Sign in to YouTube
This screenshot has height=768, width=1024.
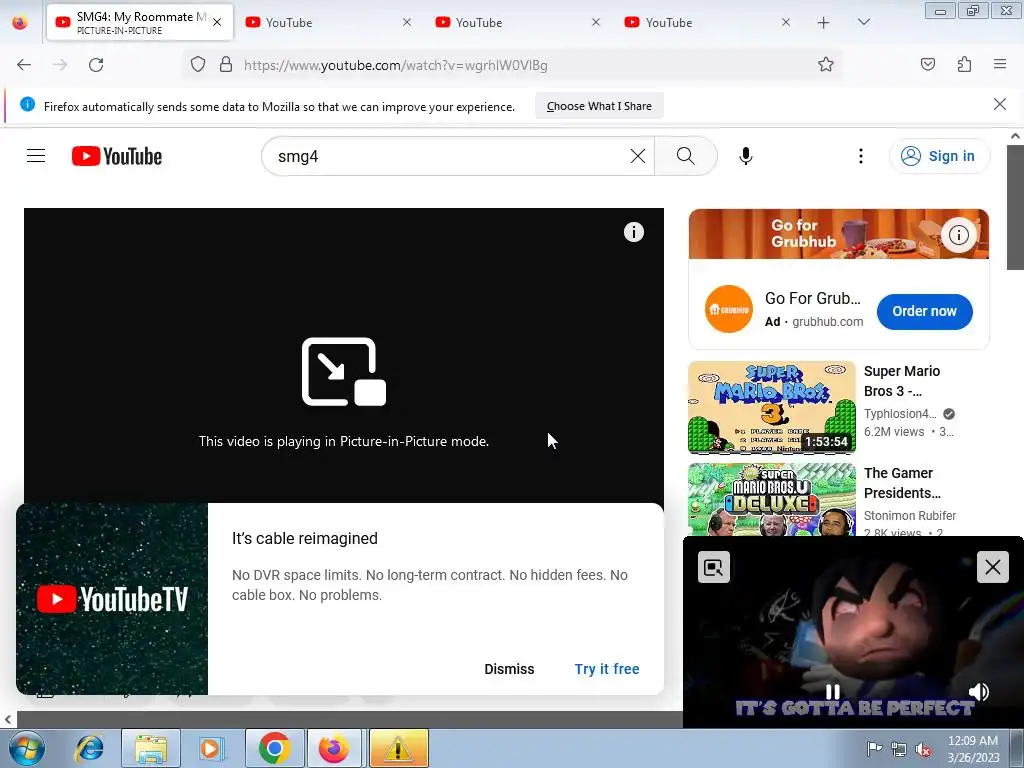pos(939,156)
